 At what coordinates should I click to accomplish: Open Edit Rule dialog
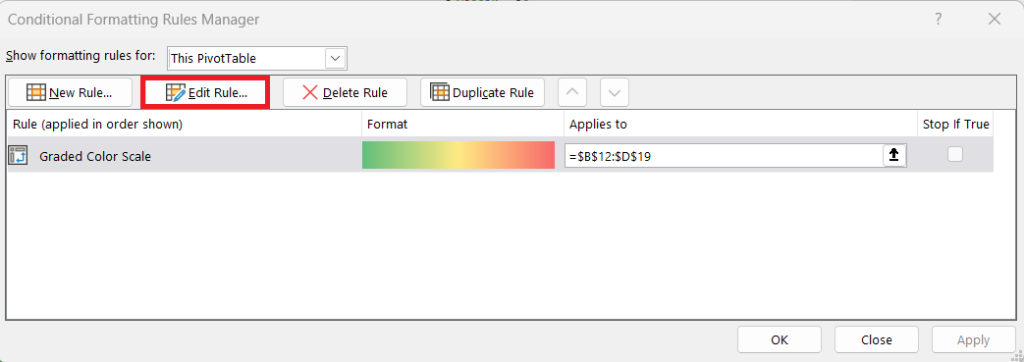tap(206, 92)
